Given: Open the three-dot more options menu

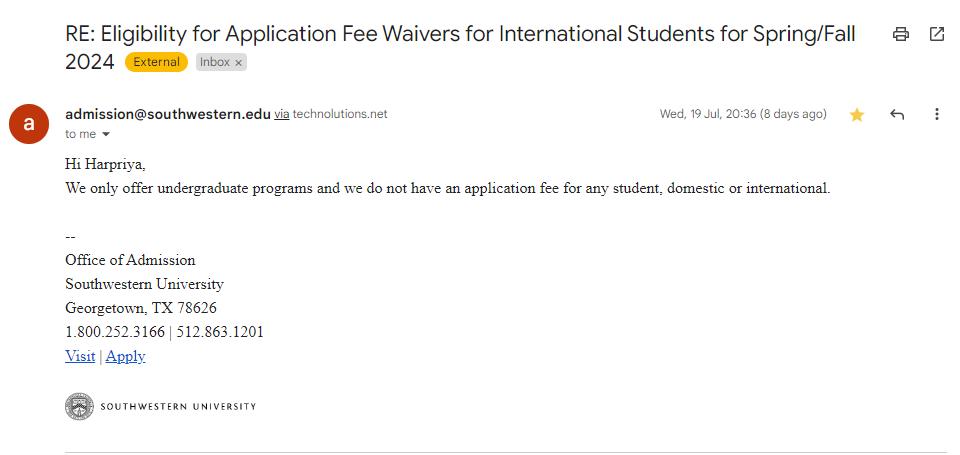Looking at the screenshot, I should tap(937, 115).
